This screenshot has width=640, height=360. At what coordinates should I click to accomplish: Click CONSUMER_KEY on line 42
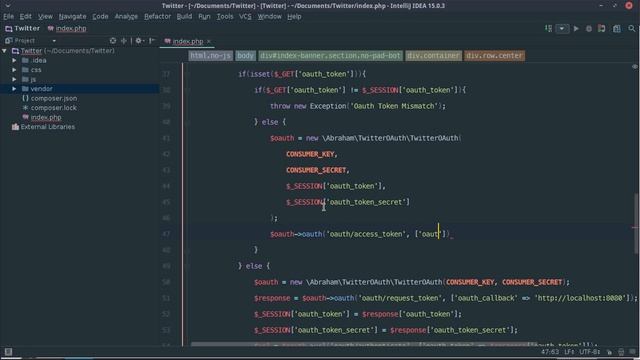pos(310,154)
